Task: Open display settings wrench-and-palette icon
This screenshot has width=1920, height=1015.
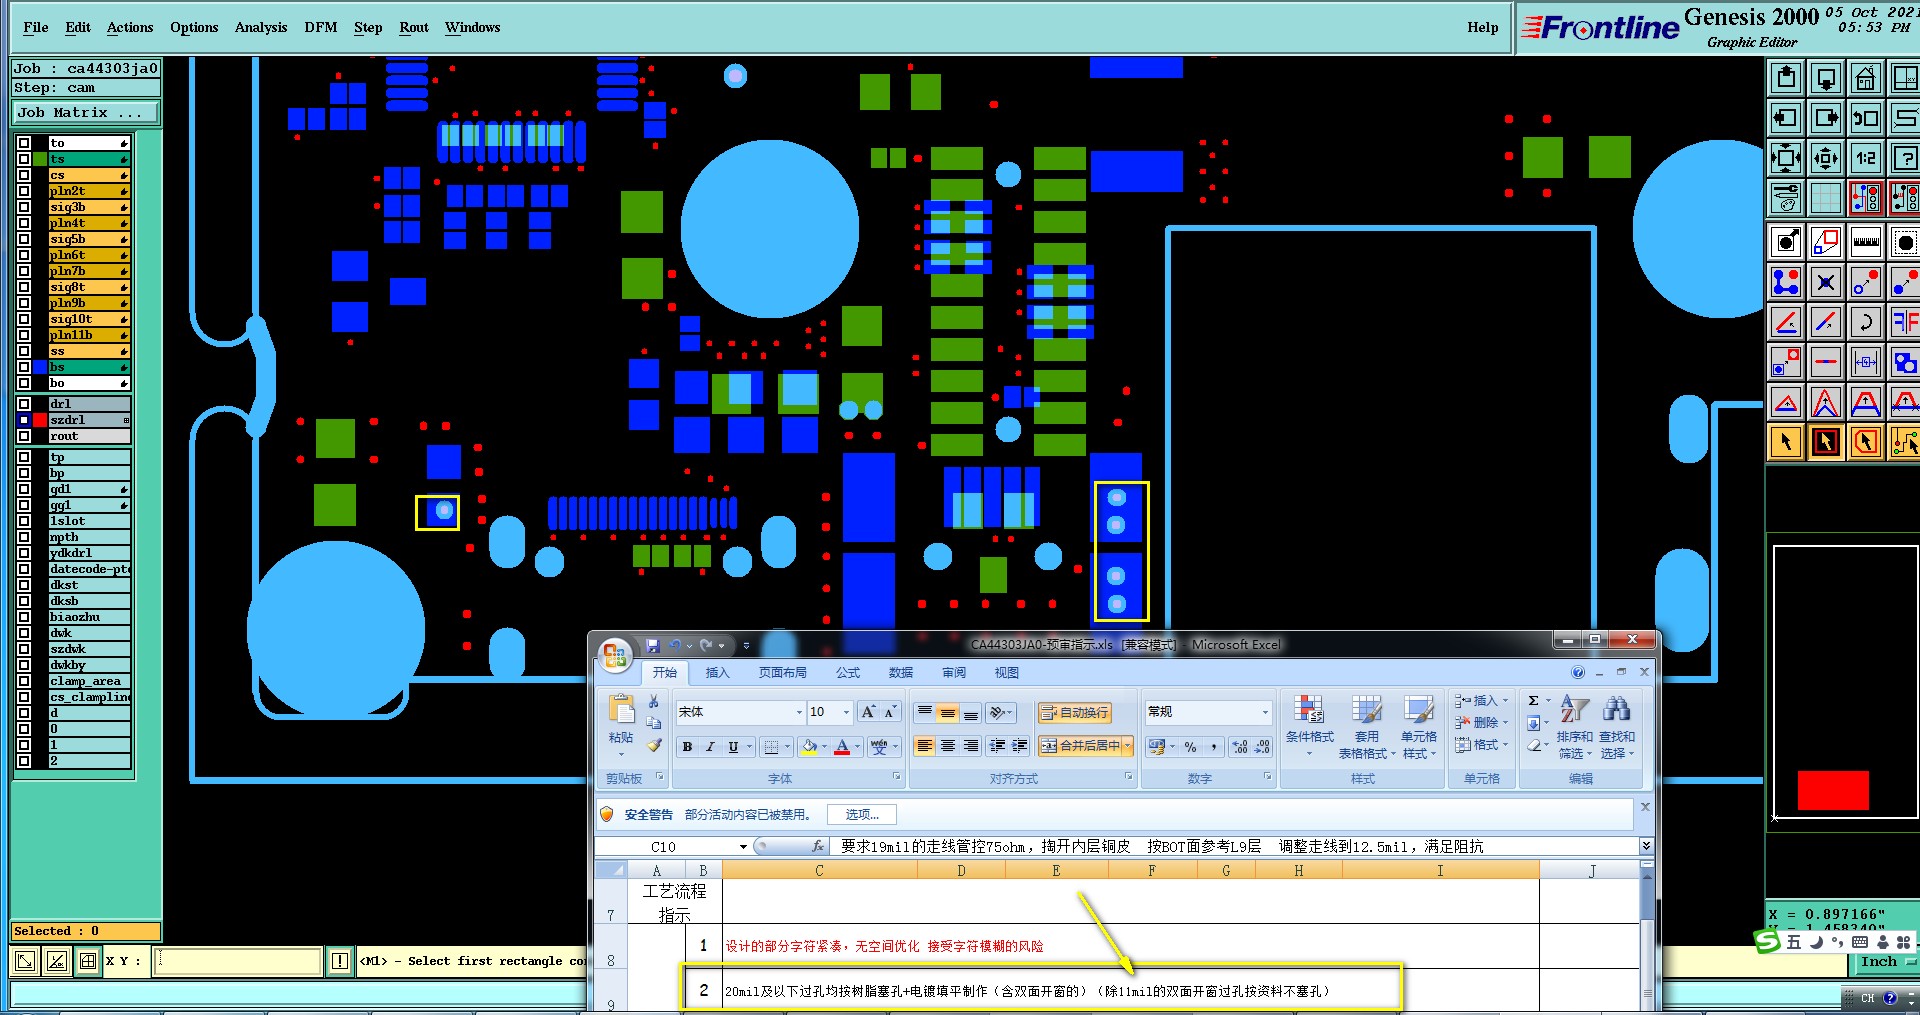Action: coord(1786,198)
